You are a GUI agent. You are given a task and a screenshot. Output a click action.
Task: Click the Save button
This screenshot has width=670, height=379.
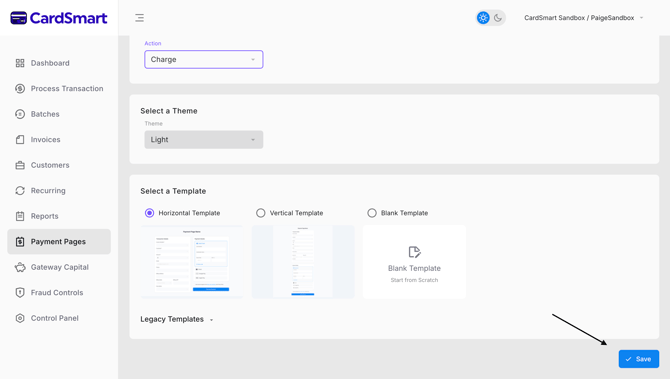coord(639,359)
